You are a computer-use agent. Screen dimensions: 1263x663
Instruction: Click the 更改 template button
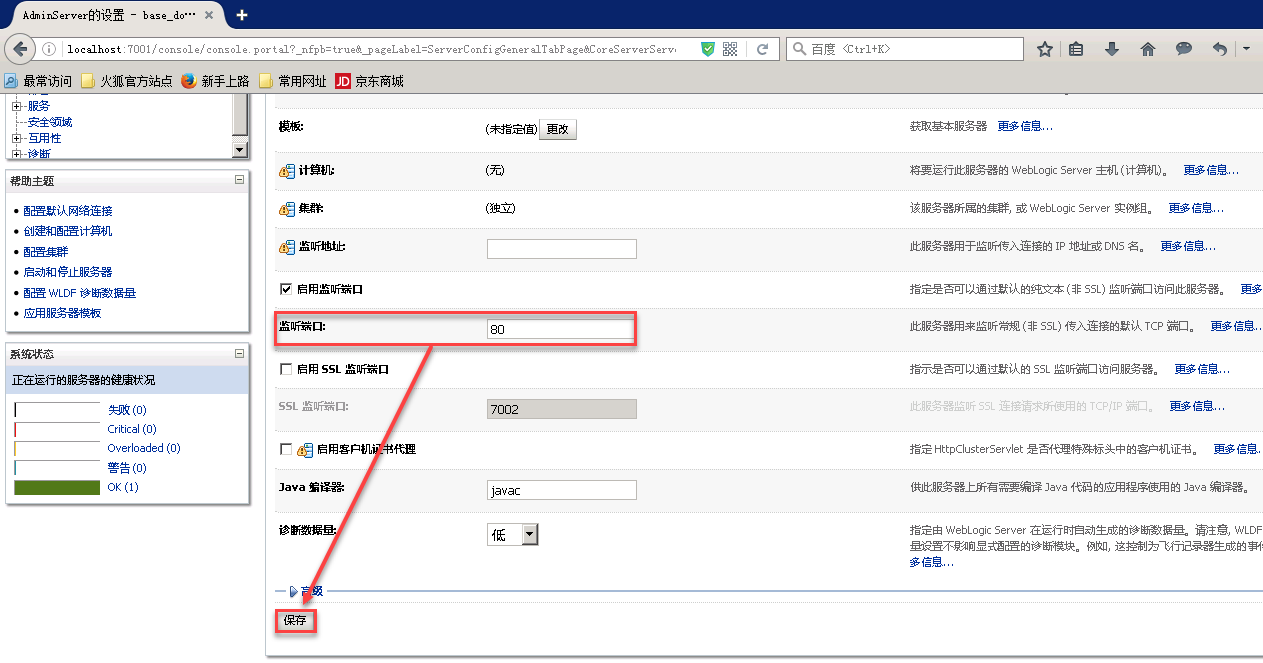[x=558, y=129]
